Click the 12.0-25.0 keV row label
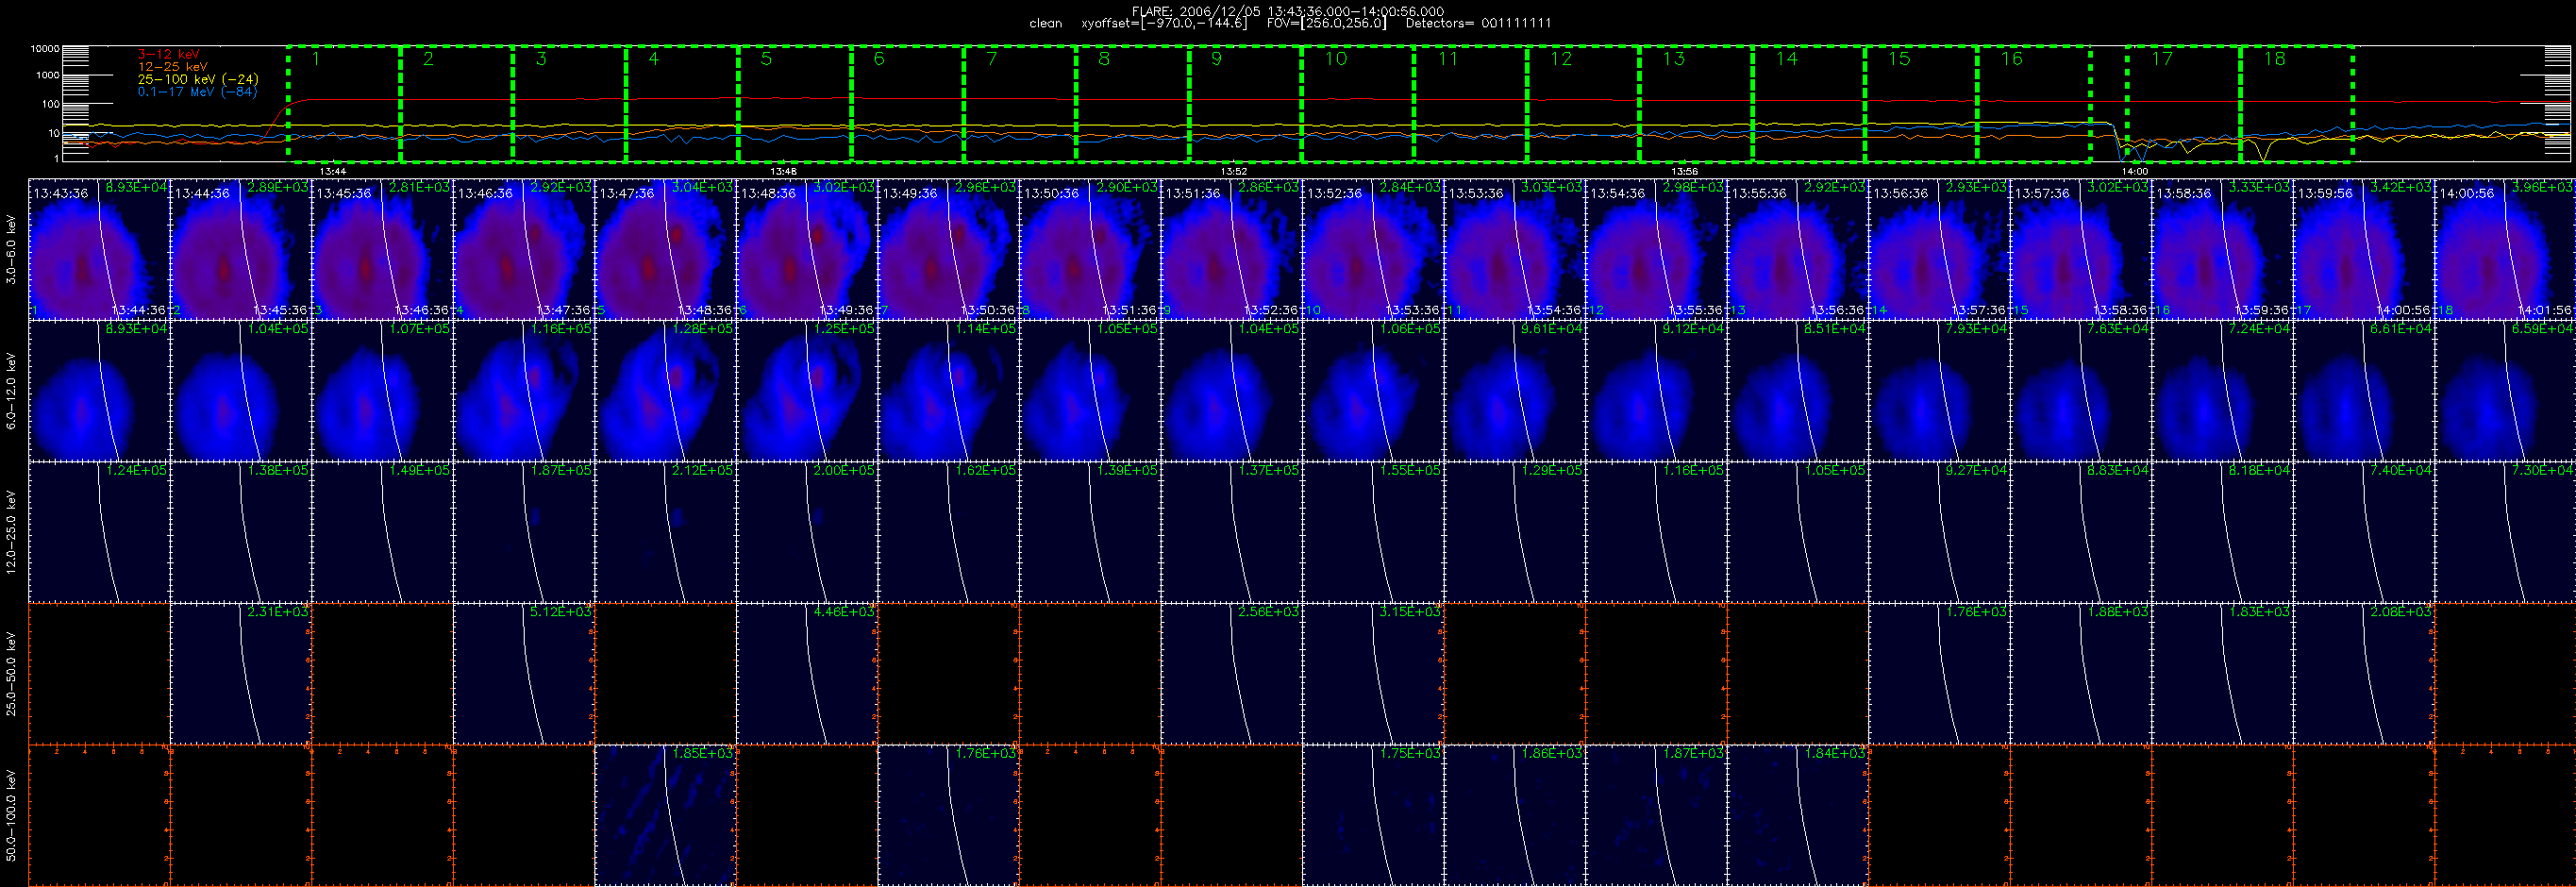The image size is (2576, 887). (x=12, y=532)
